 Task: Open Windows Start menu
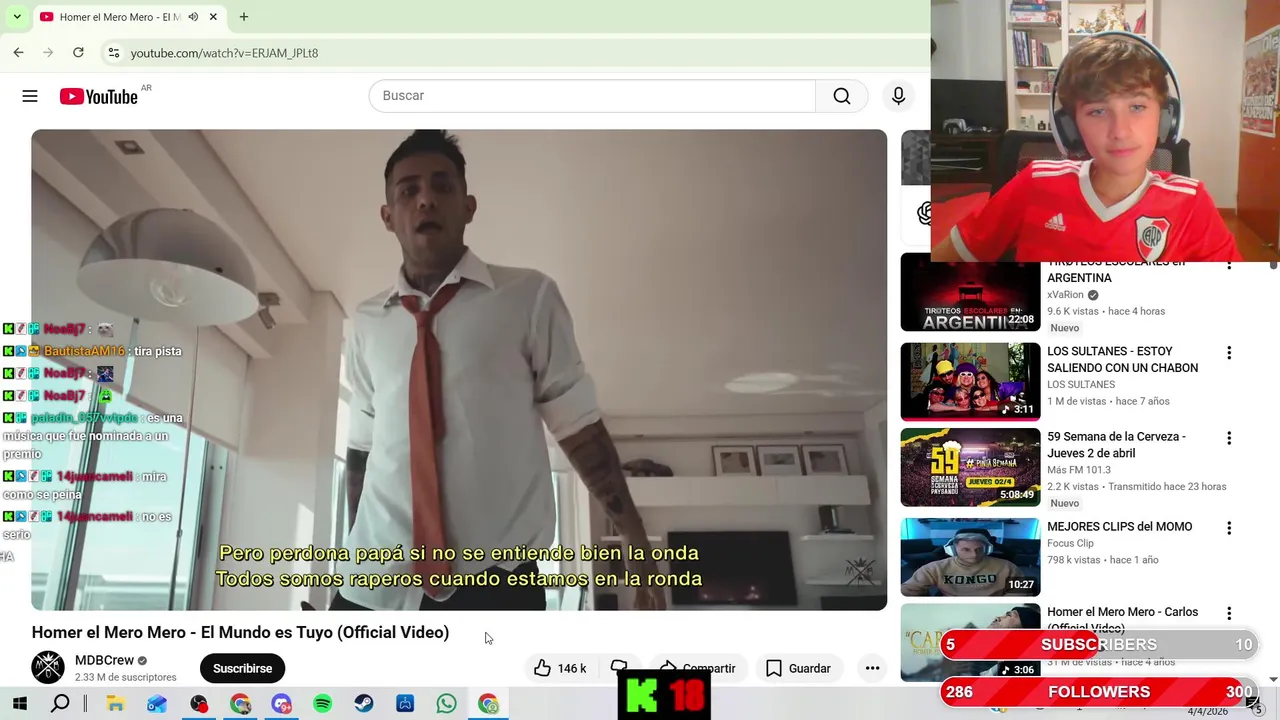(x=19, y=704)
